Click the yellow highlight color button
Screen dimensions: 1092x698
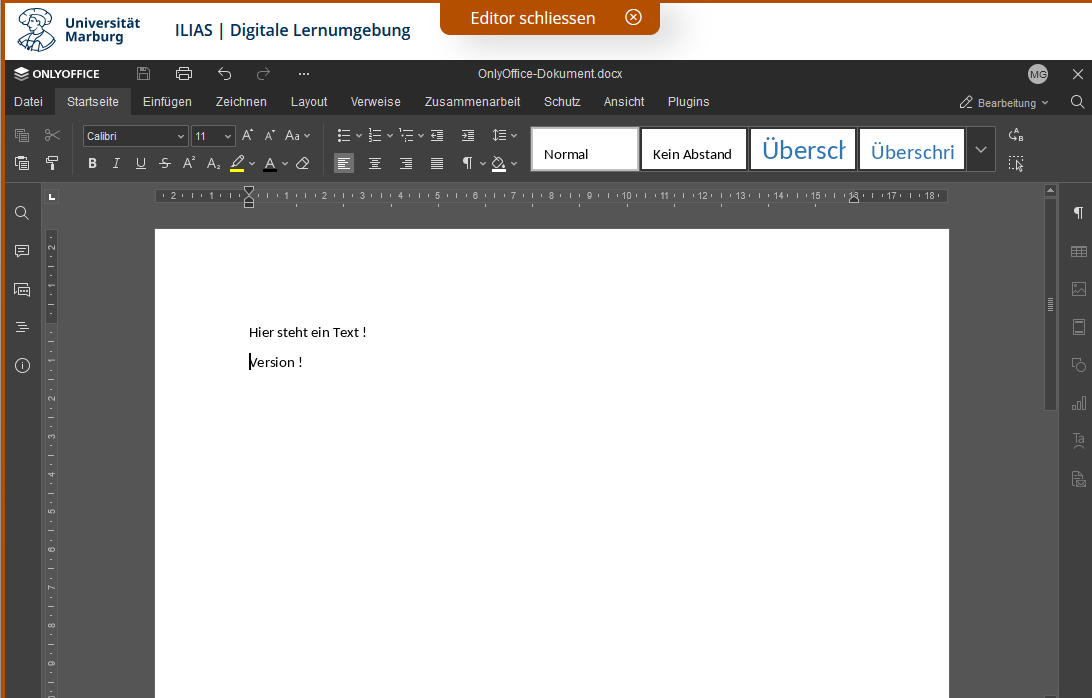(237, 163)
